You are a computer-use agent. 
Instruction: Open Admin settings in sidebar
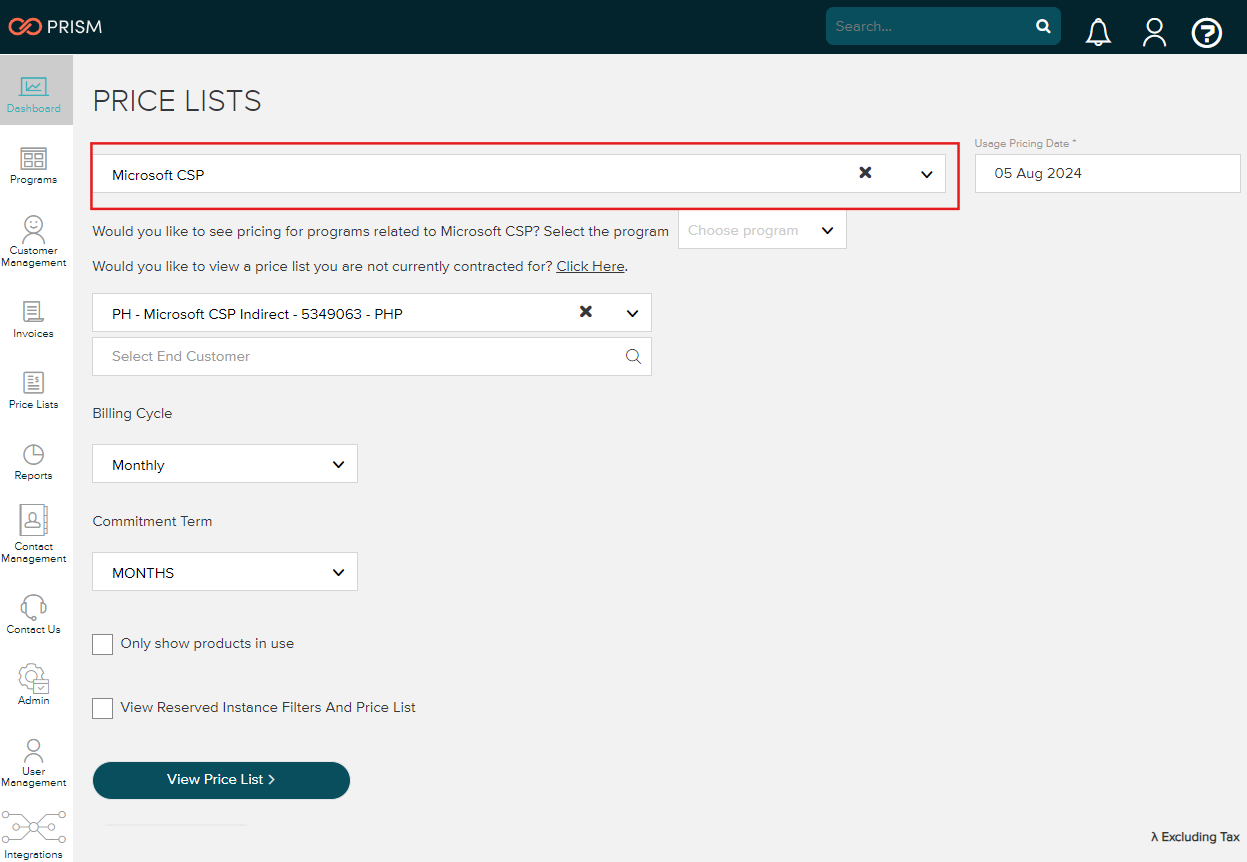tap(34, 685)
